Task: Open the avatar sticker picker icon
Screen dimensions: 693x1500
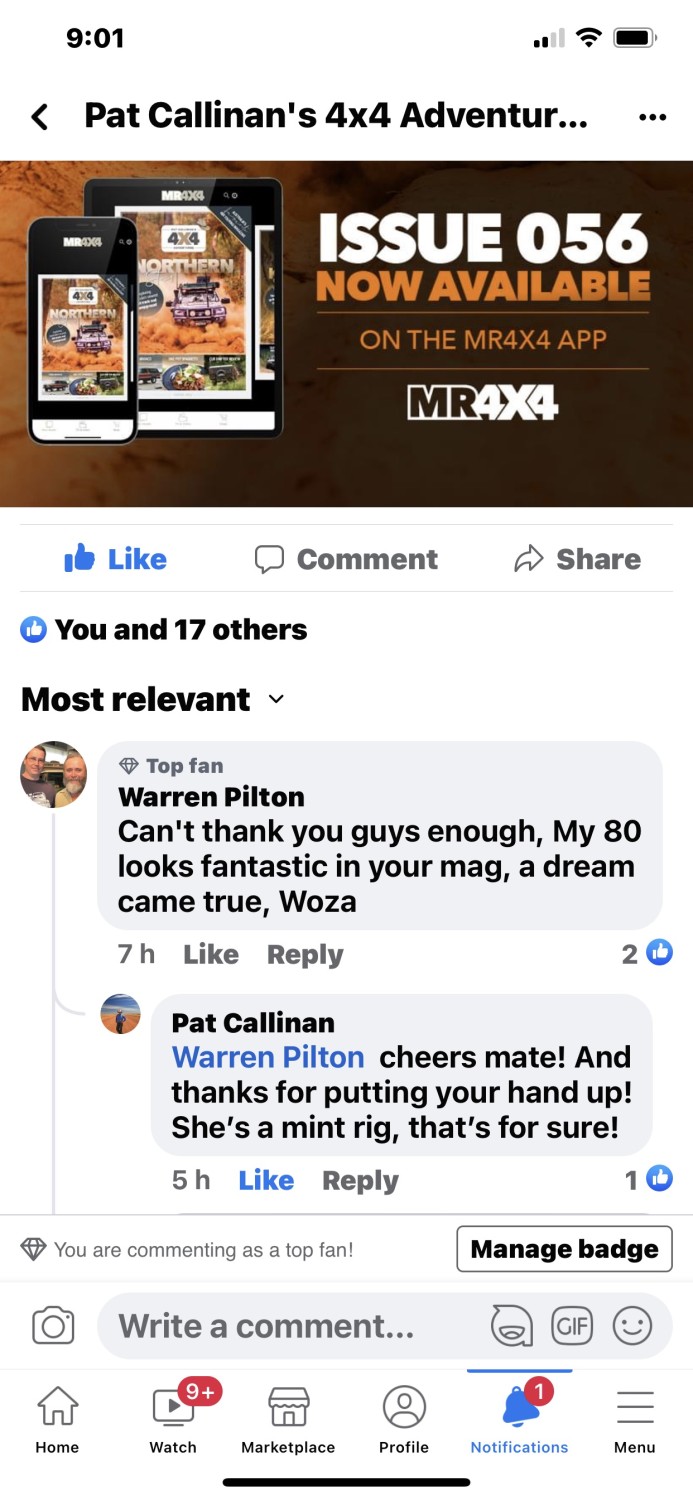Action: pos(512,1326)
